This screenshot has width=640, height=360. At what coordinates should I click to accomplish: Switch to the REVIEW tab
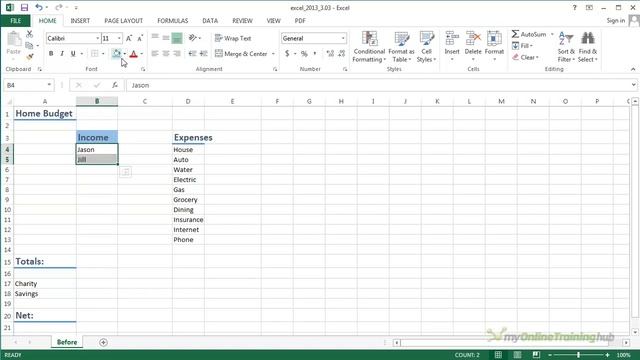tap(242, 20)
